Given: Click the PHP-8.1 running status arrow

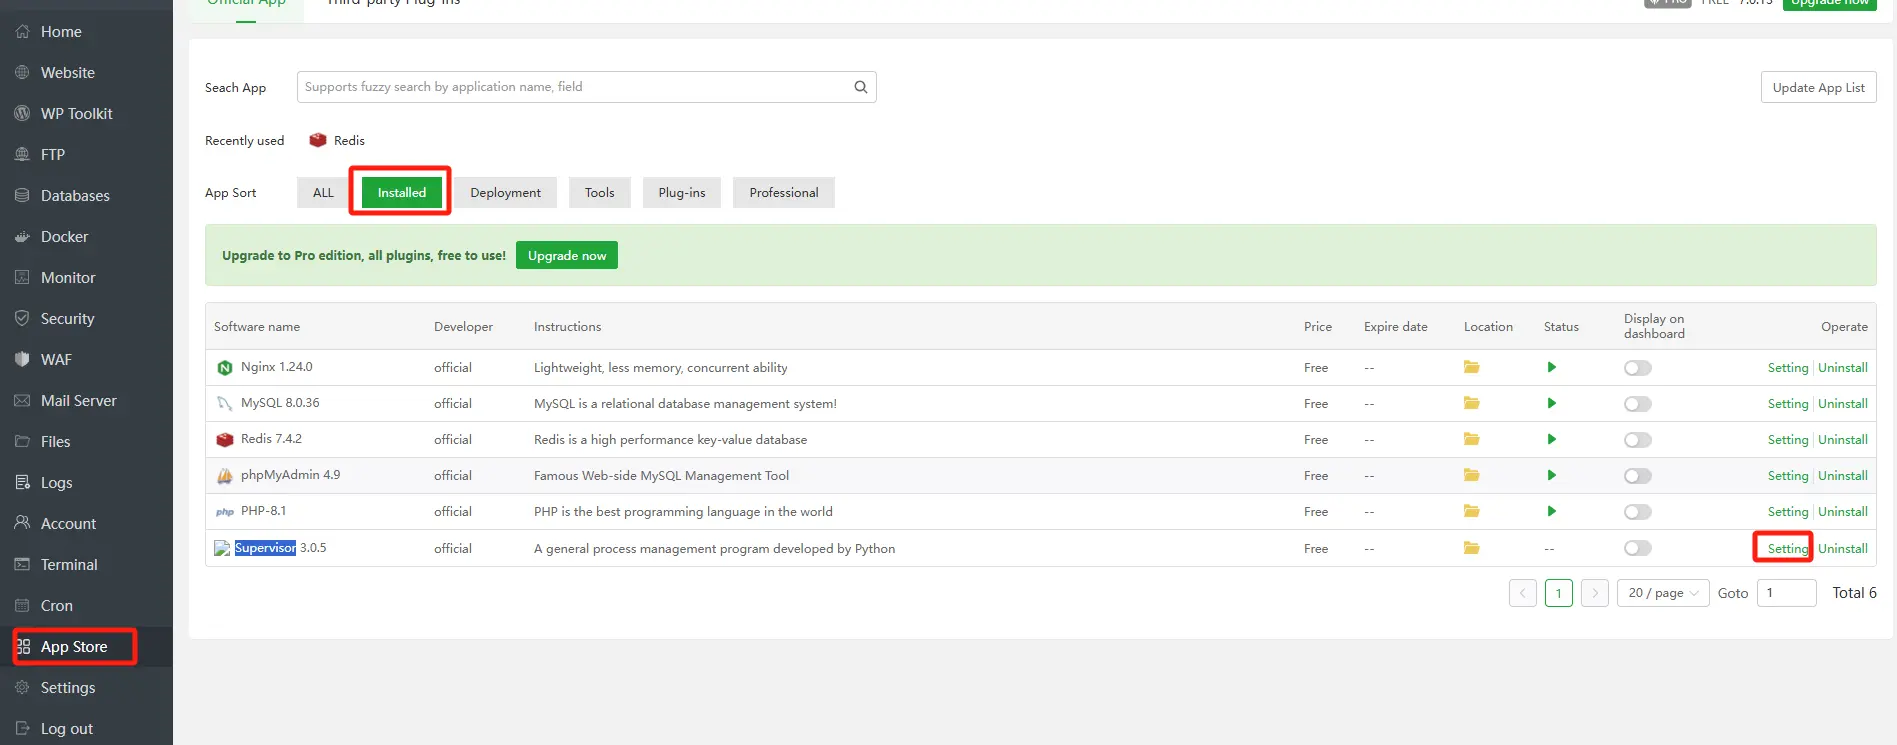Looking at the screenshot, I should tap(1551, 511).
